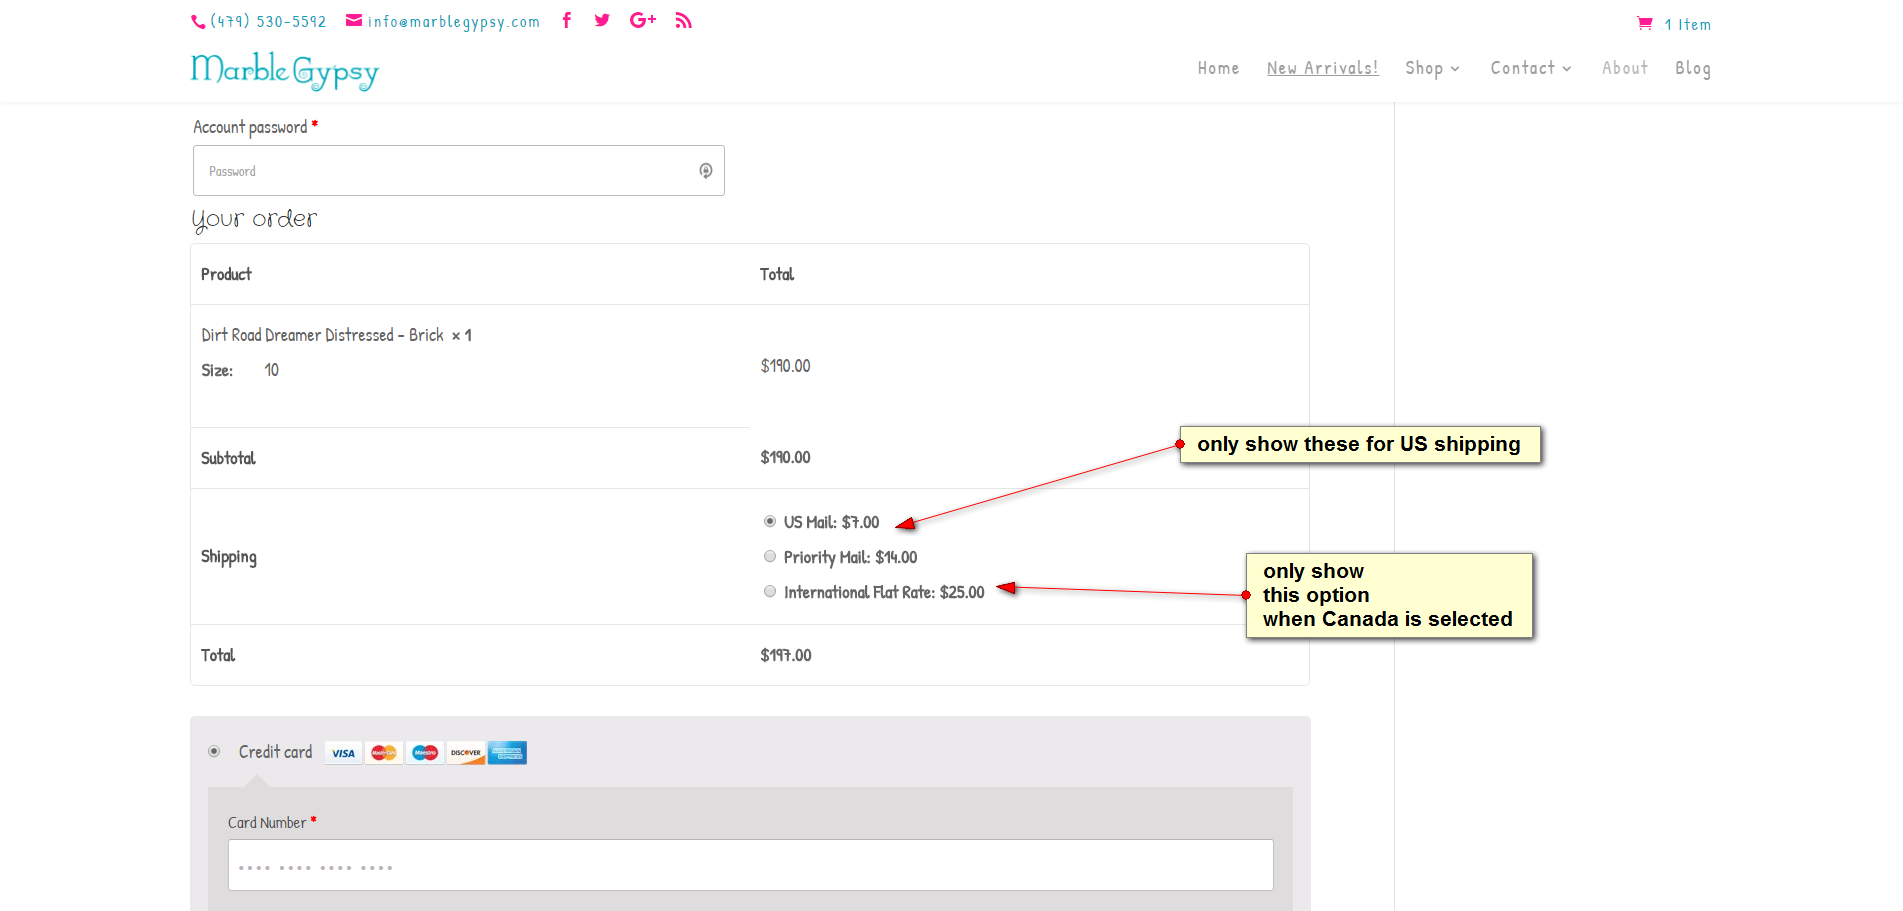Select Credit card payment method
The image size is (1903, 911).
click(214, 751)
